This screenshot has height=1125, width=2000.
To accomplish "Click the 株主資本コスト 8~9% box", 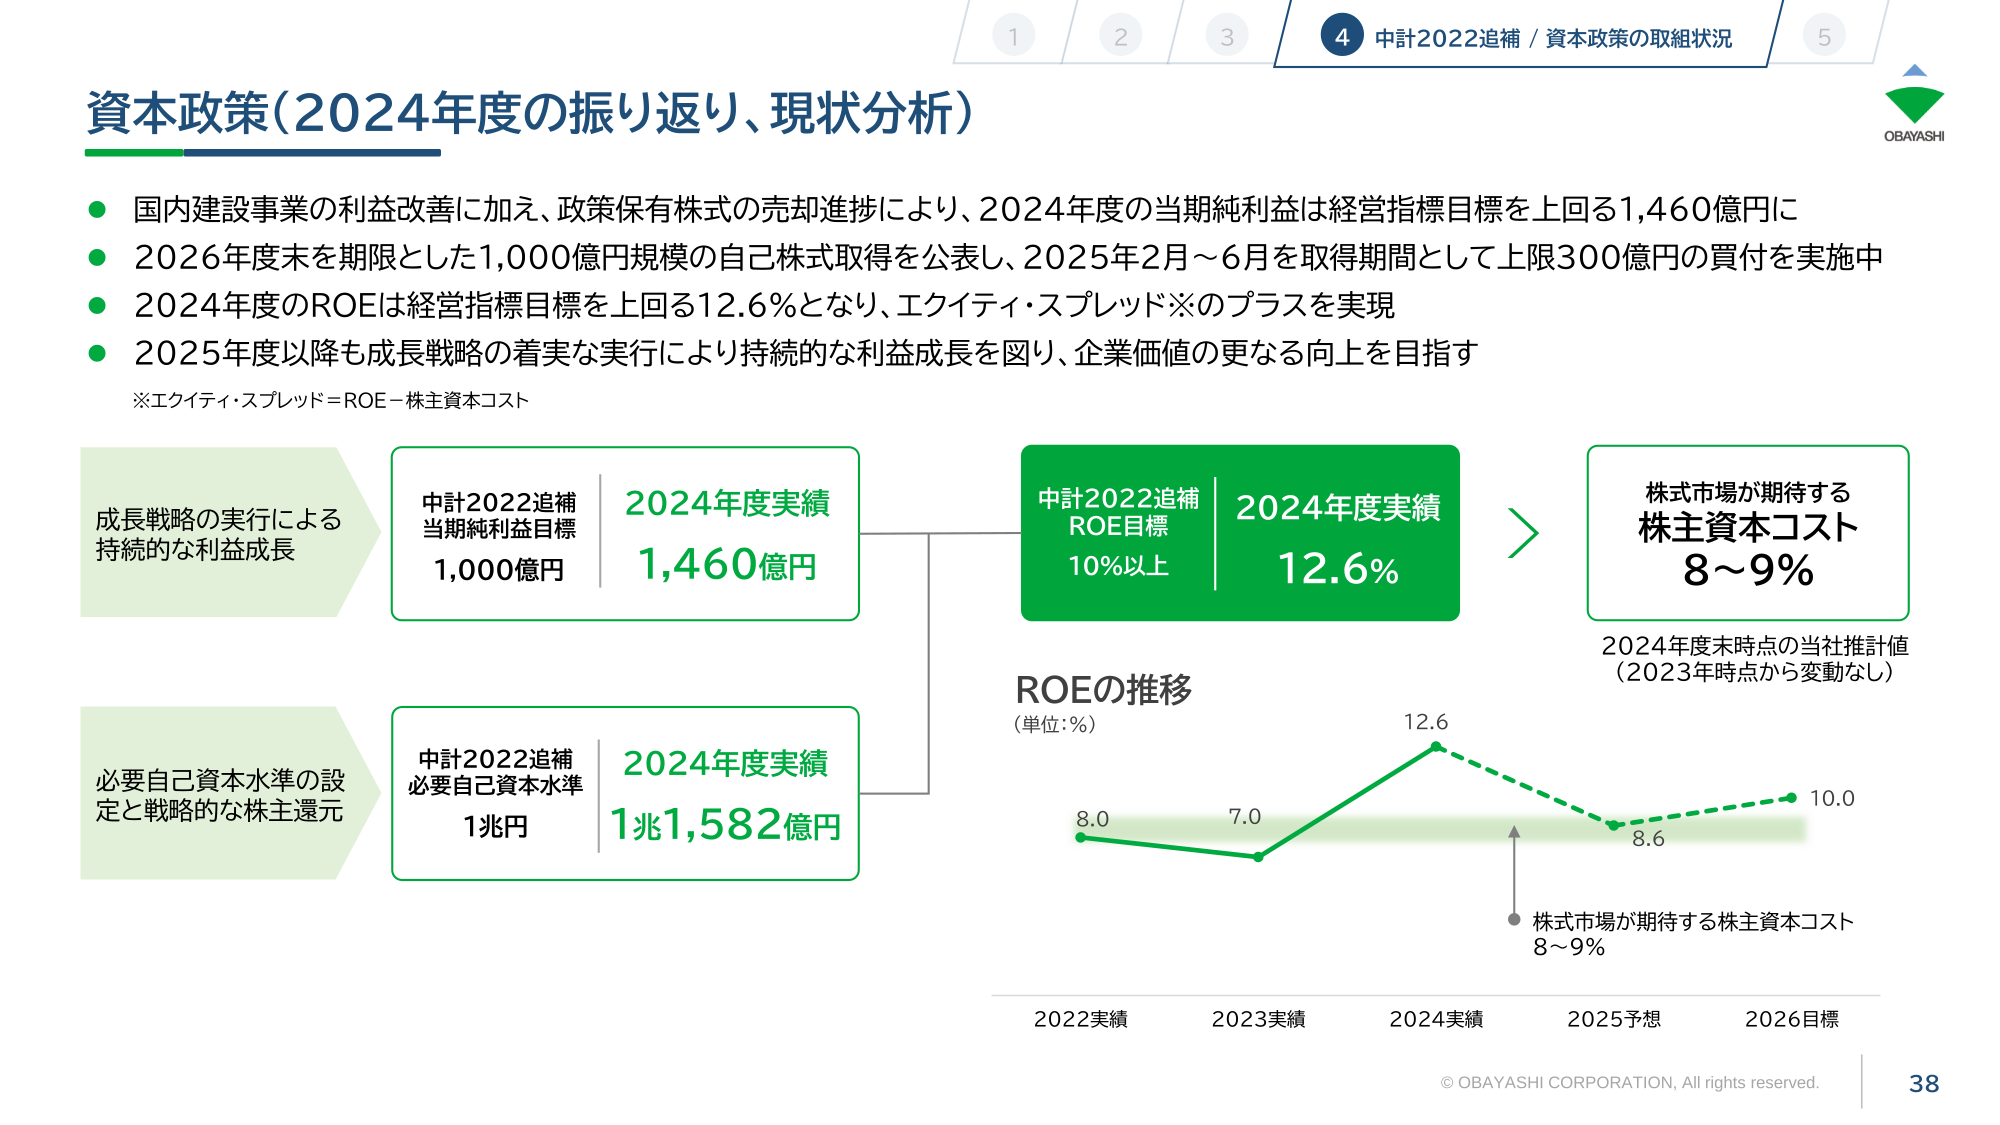I will tap(1748, 533).
